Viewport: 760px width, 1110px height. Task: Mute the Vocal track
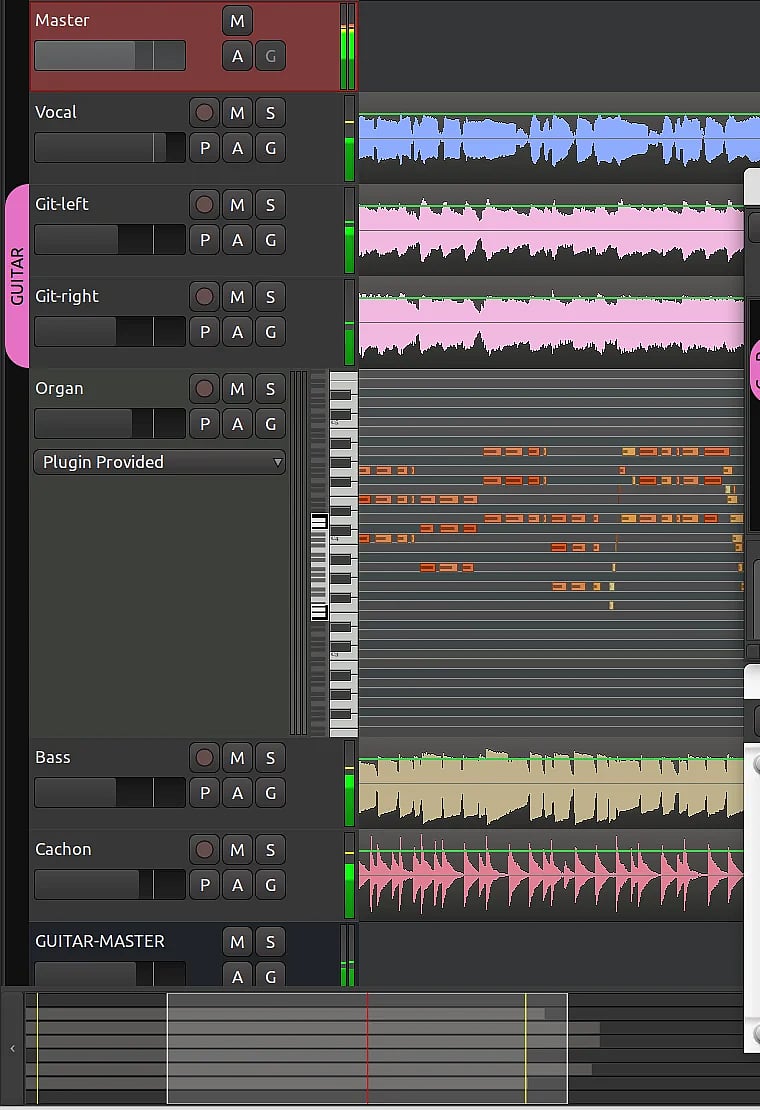[x=237, y=113]
